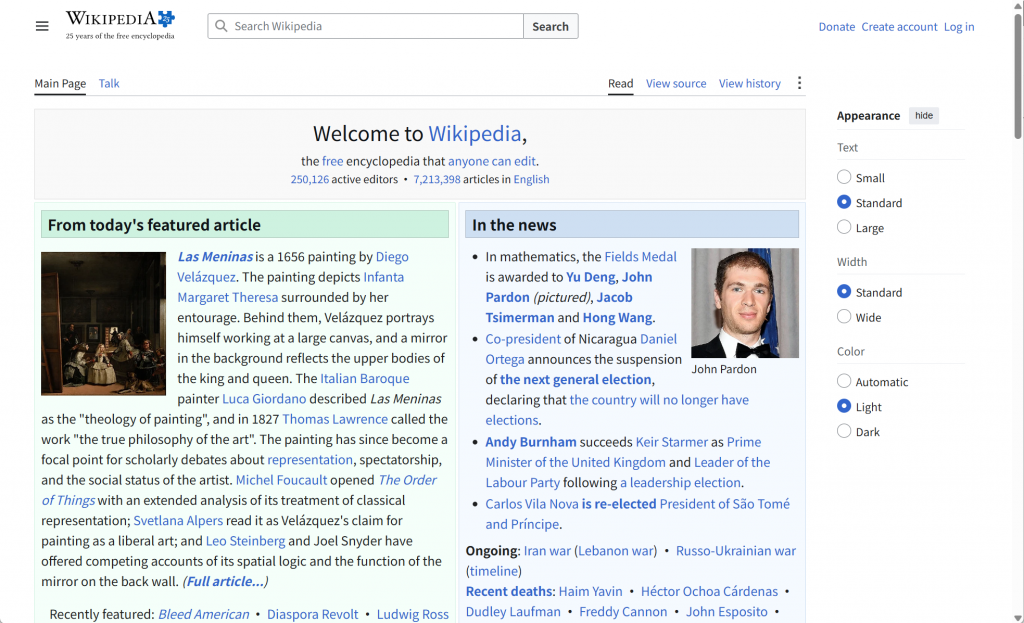1024x623 pixels.
Task: Open the hamburger main menu
Action: 42,26
